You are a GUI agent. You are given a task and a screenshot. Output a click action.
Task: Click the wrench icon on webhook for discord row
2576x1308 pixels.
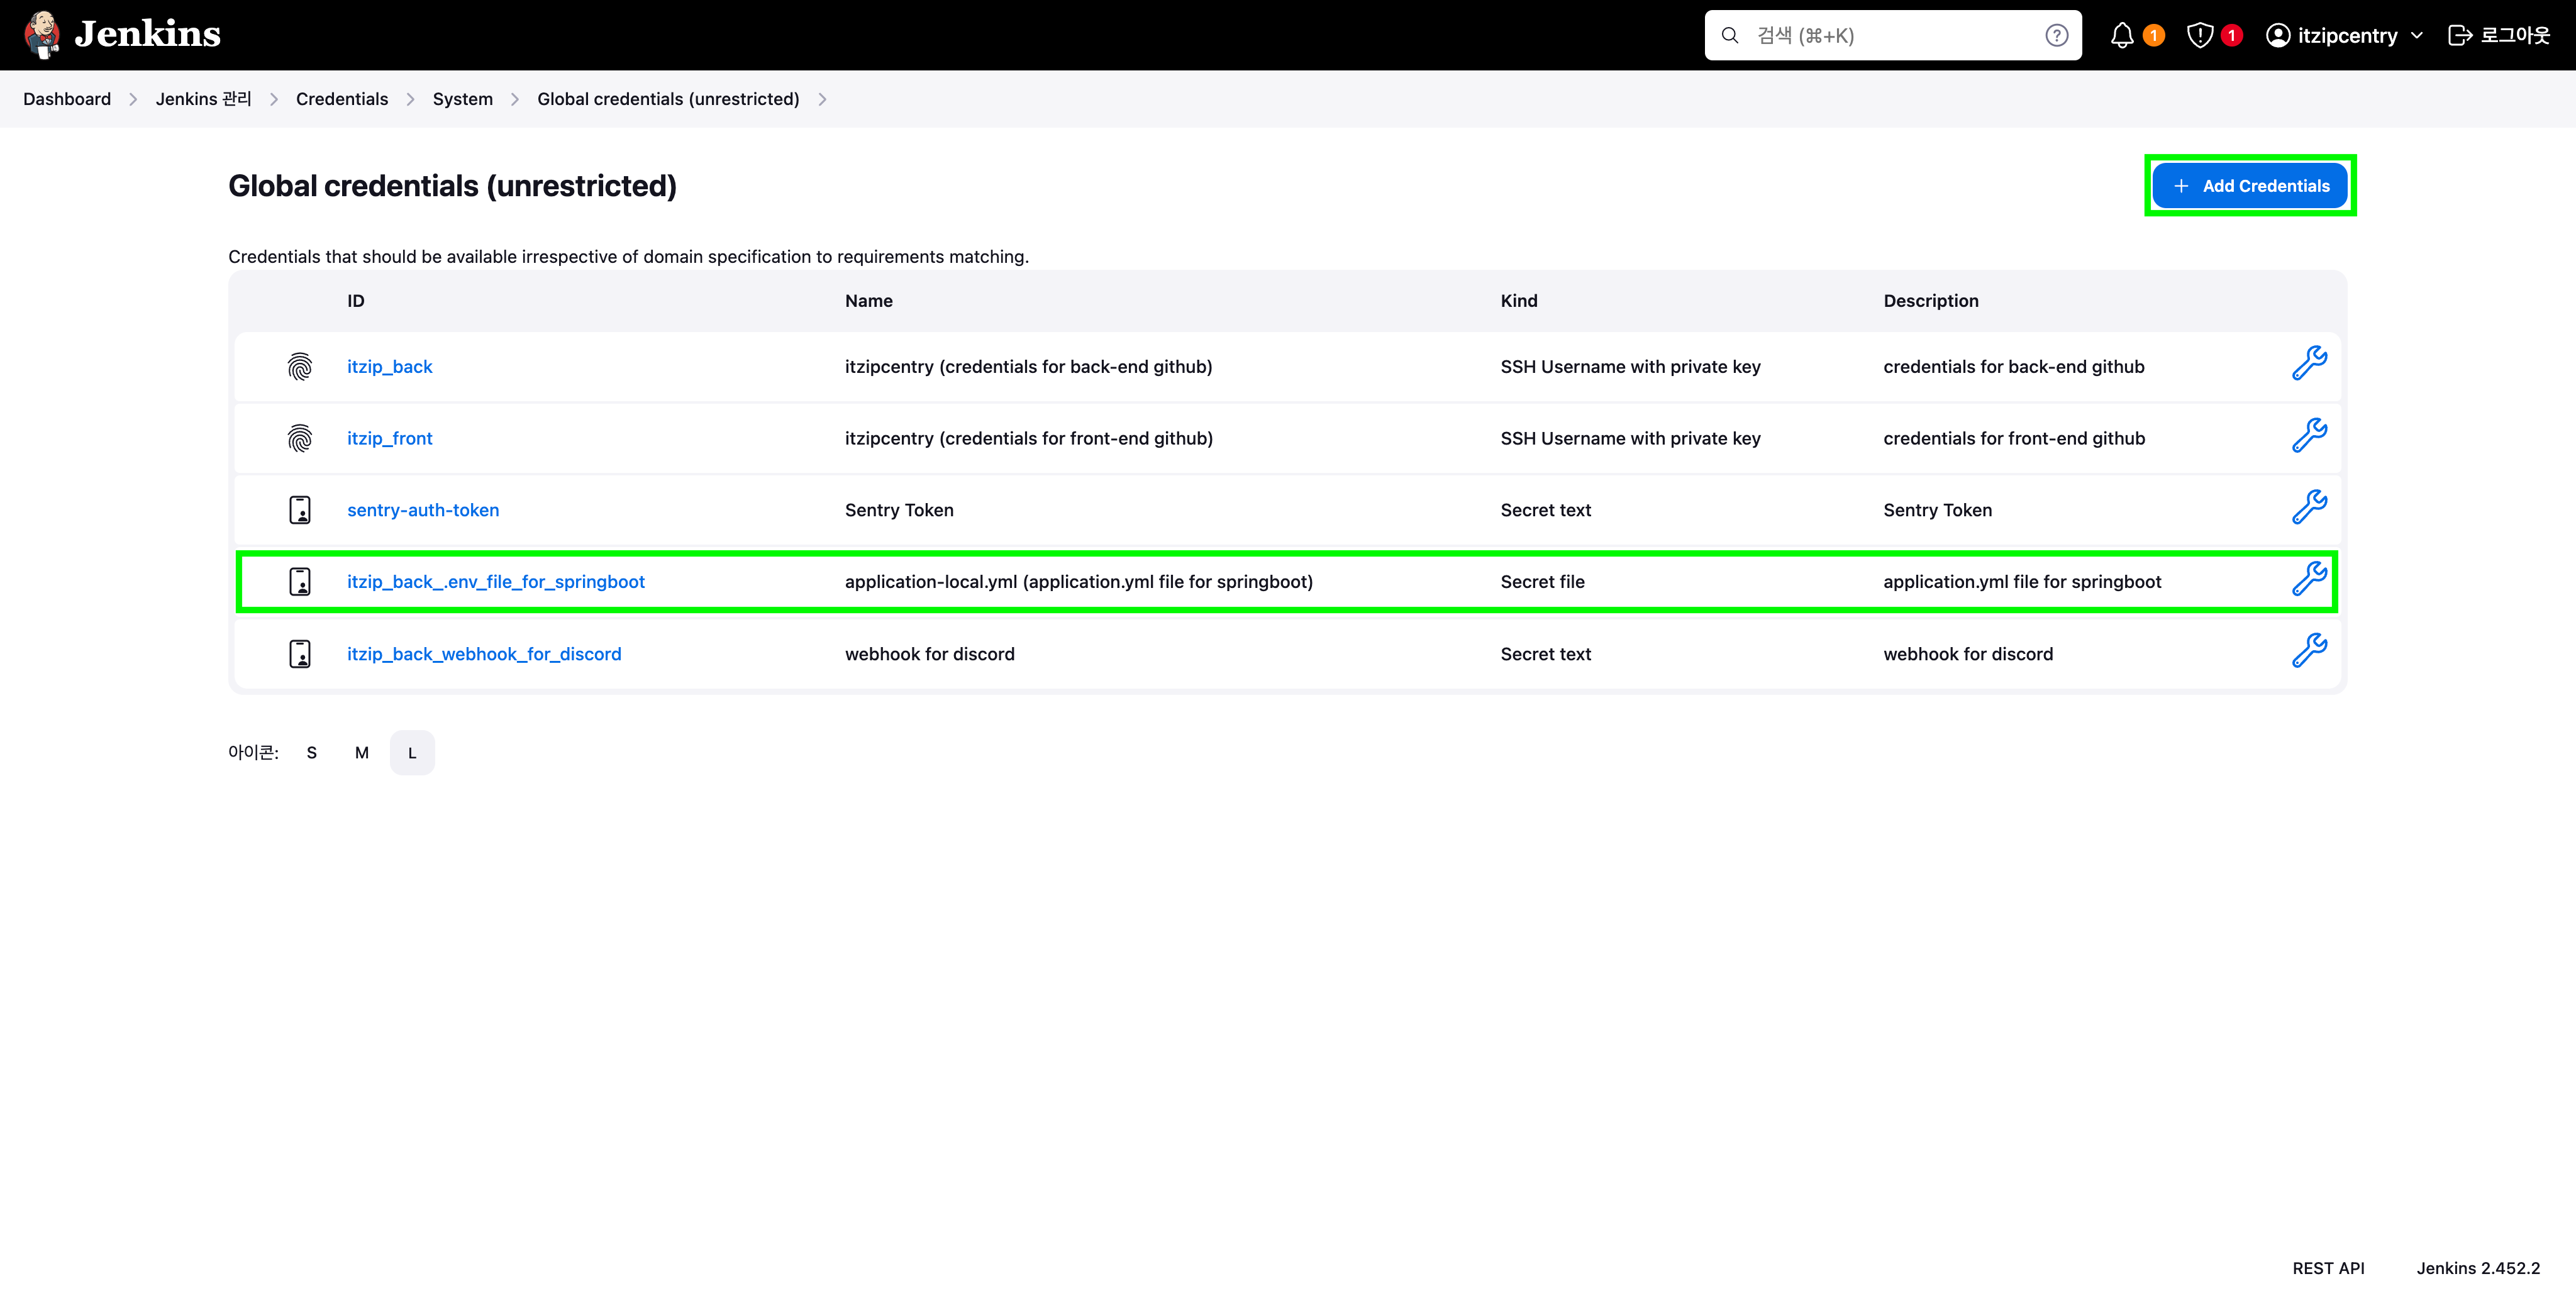[2310, 651]
